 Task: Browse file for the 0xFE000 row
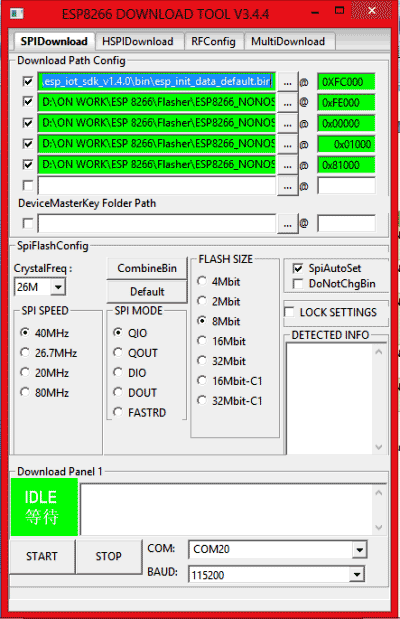pyautogui.click(x=287, y=103)
